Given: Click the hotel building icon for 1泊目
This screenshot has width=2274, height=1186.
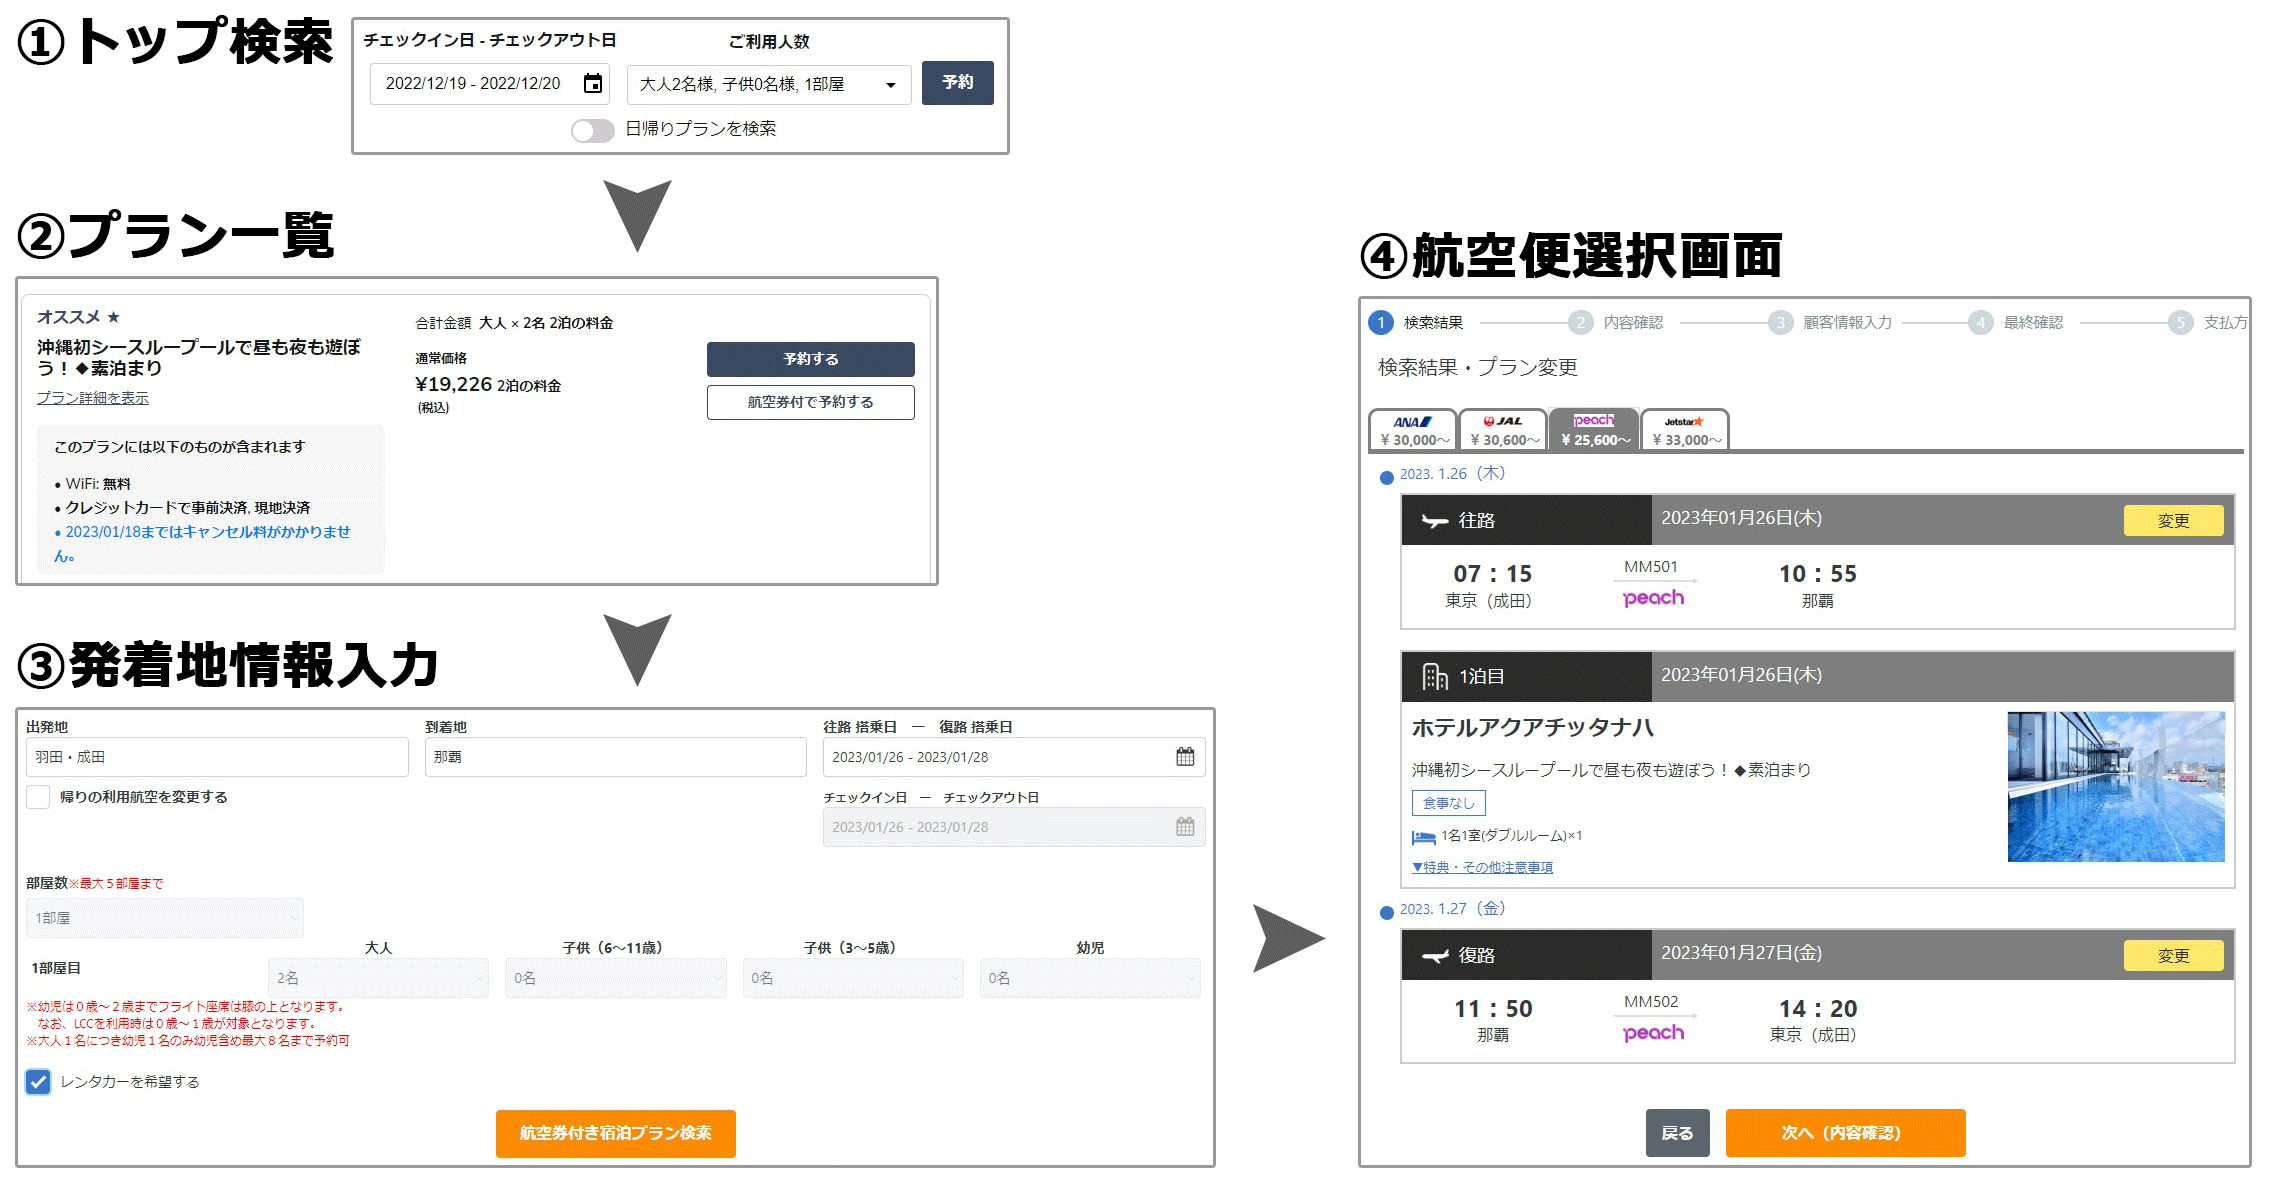Looking at the screenshot, I should coord(1435,677).
